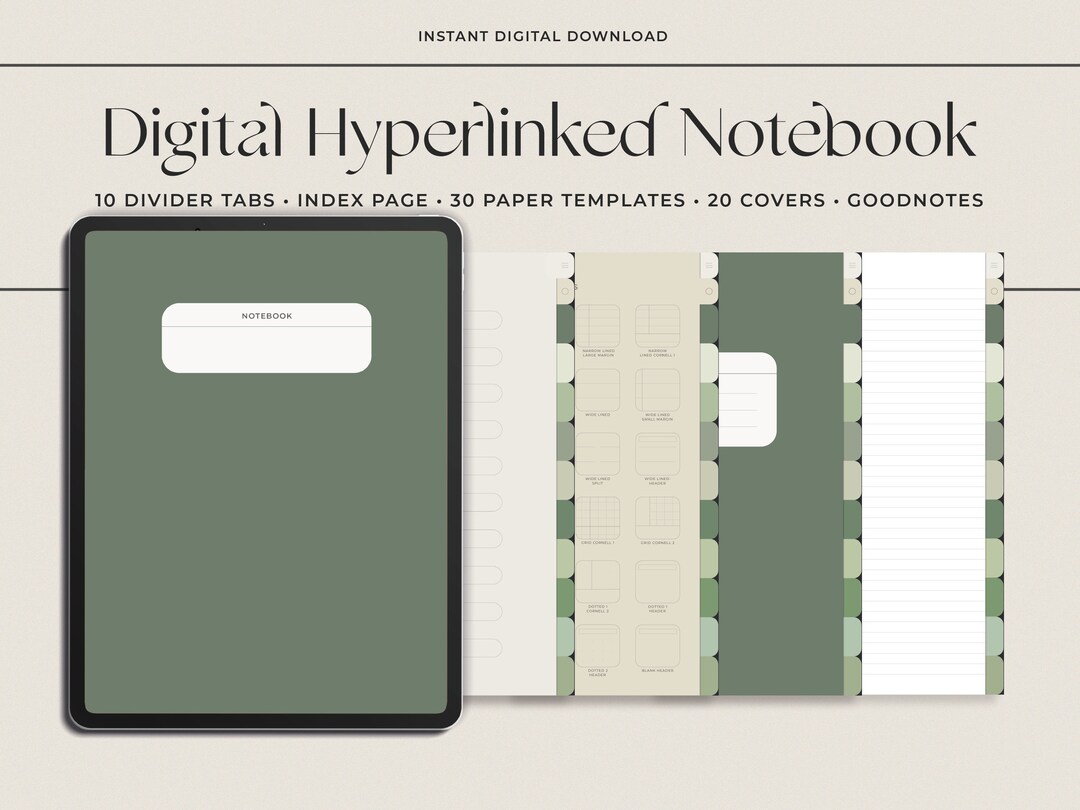Viewport: 1080px width, 810px height.
Task: Open the hamburger menu on the lined notes page
Action: 994,265
